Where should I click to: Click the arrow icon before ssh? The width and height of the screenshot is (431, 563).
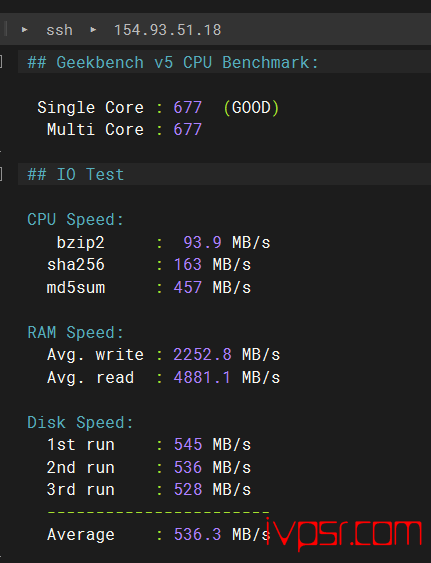pyautogui.click(x=24, y=29)
